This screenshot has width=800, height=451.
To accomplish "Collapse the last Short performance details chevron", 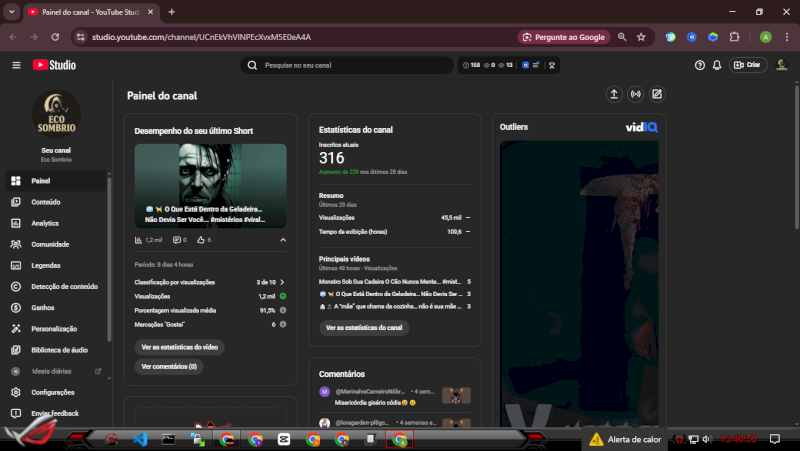I will tap(282, 240).
